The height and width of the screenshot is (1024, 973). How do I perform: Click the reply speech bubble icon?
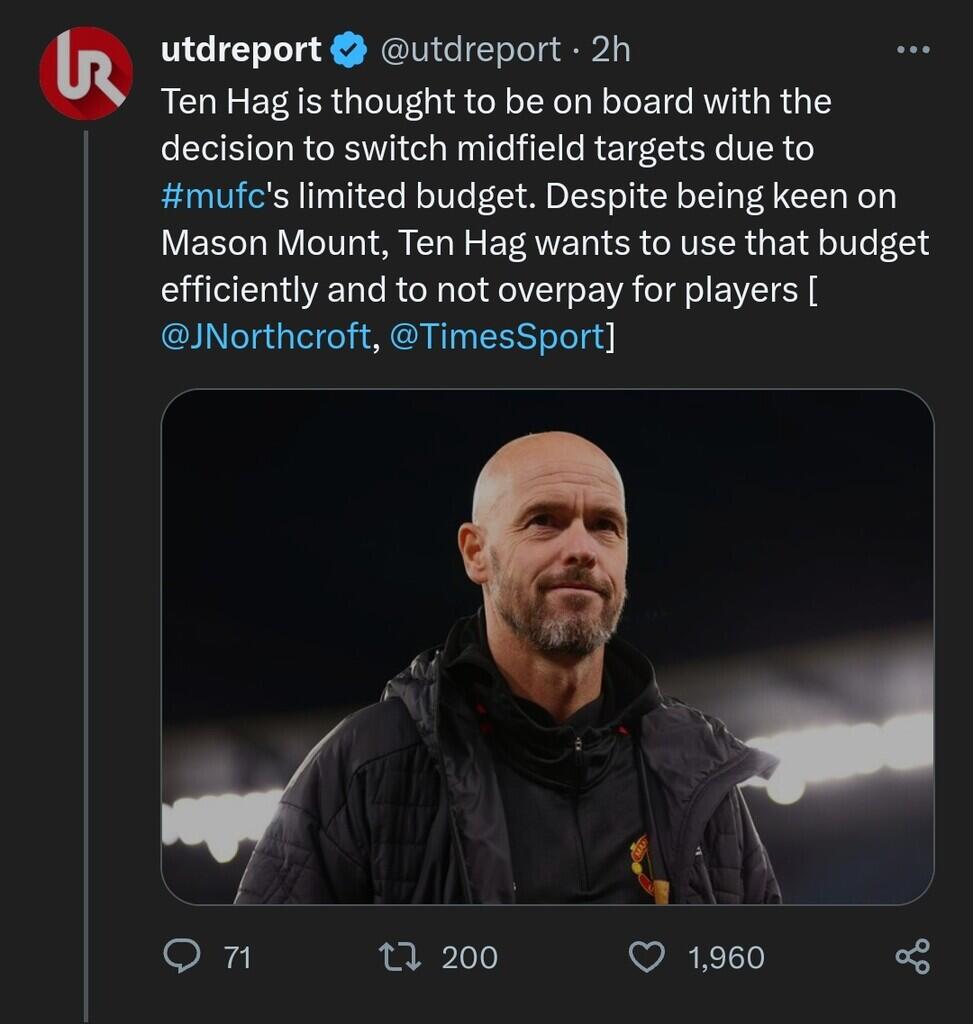coord(181,957)
